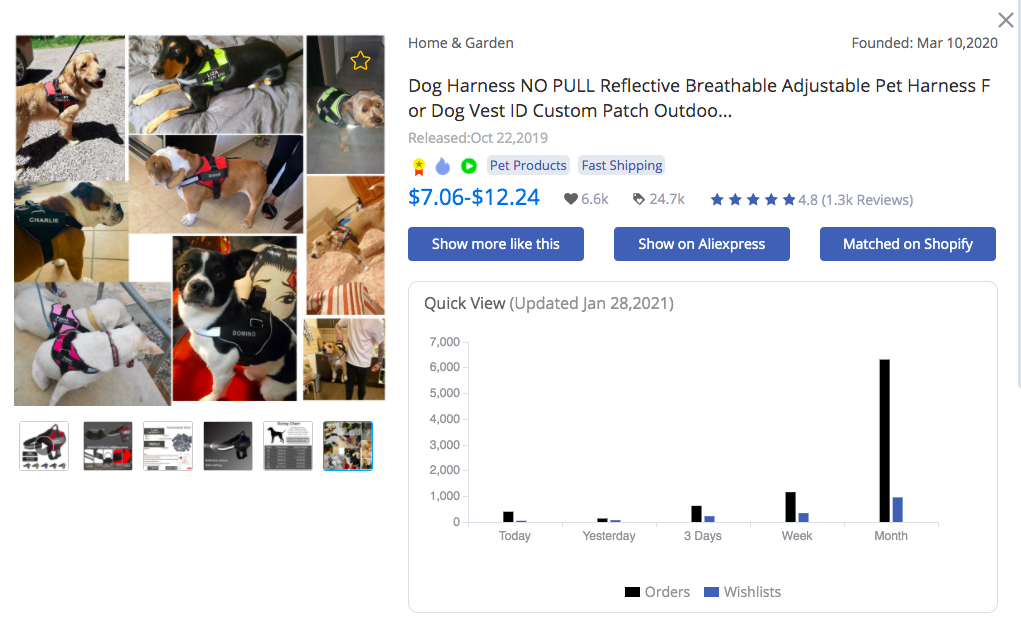Click the blue flame hot icon
Viewport: 1021px width, 625px height.
tap(443, 166)
